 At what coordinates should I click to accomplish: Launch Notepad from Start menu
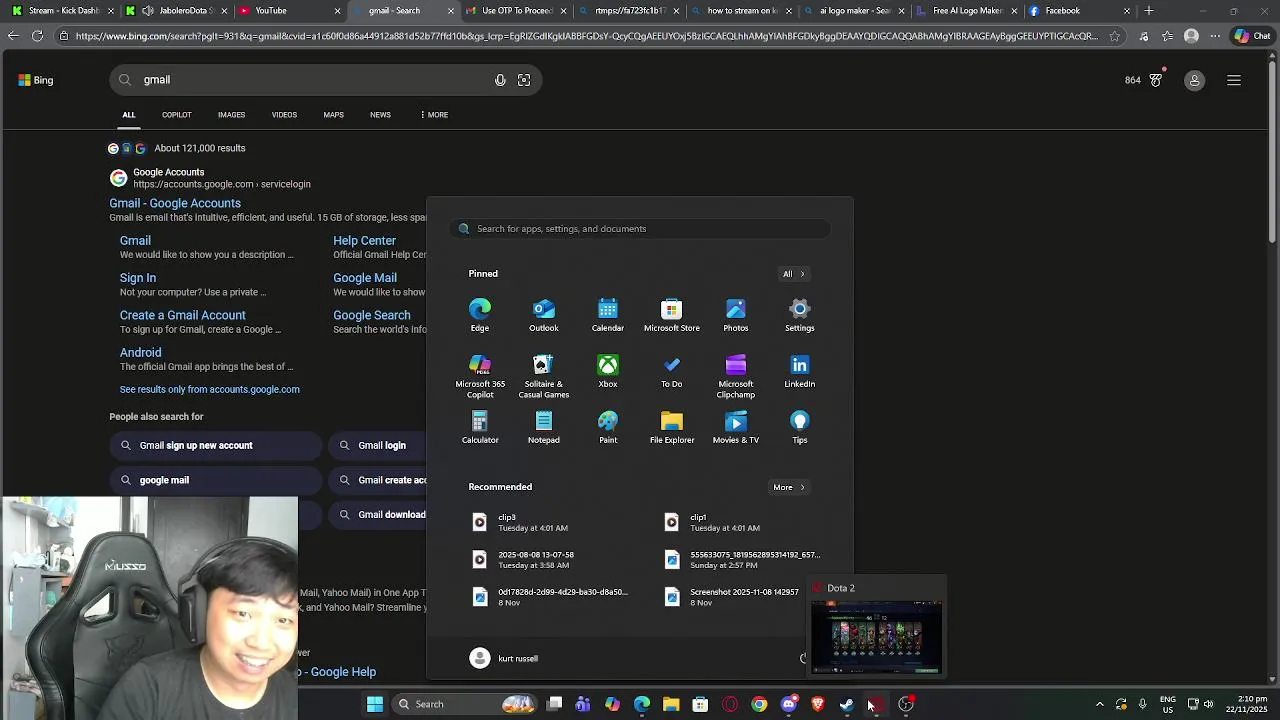[x=544, y=427]
